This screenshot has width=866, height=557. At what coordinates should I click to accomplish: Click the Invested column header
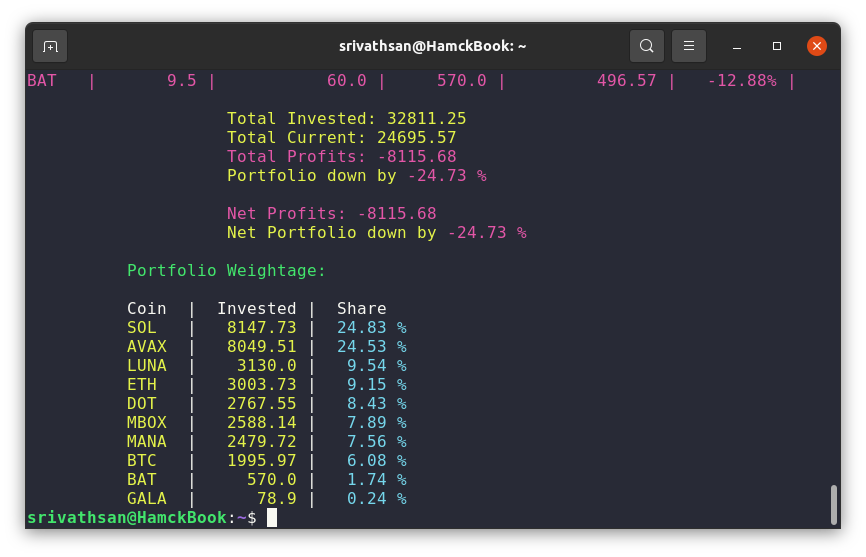pos(256,309)
